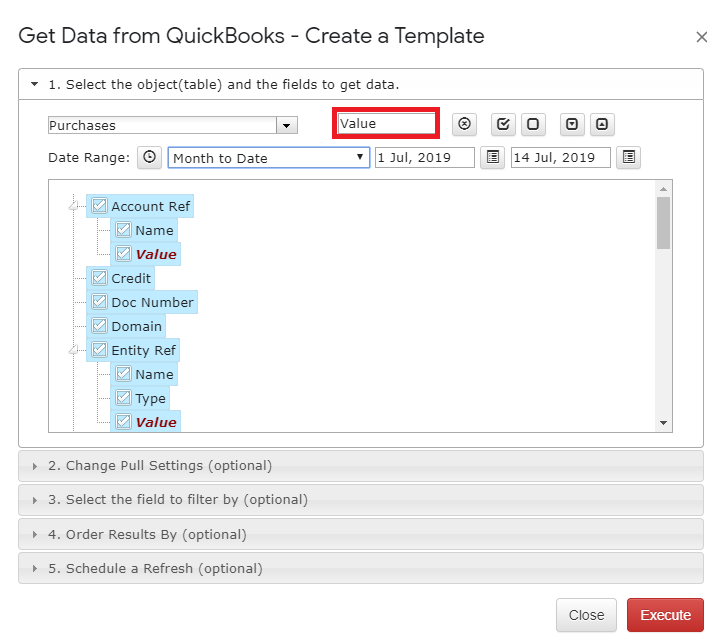Screen dimensions: 707x636
Task: Toggle the Doc Number checkbox
Action: 99,302
